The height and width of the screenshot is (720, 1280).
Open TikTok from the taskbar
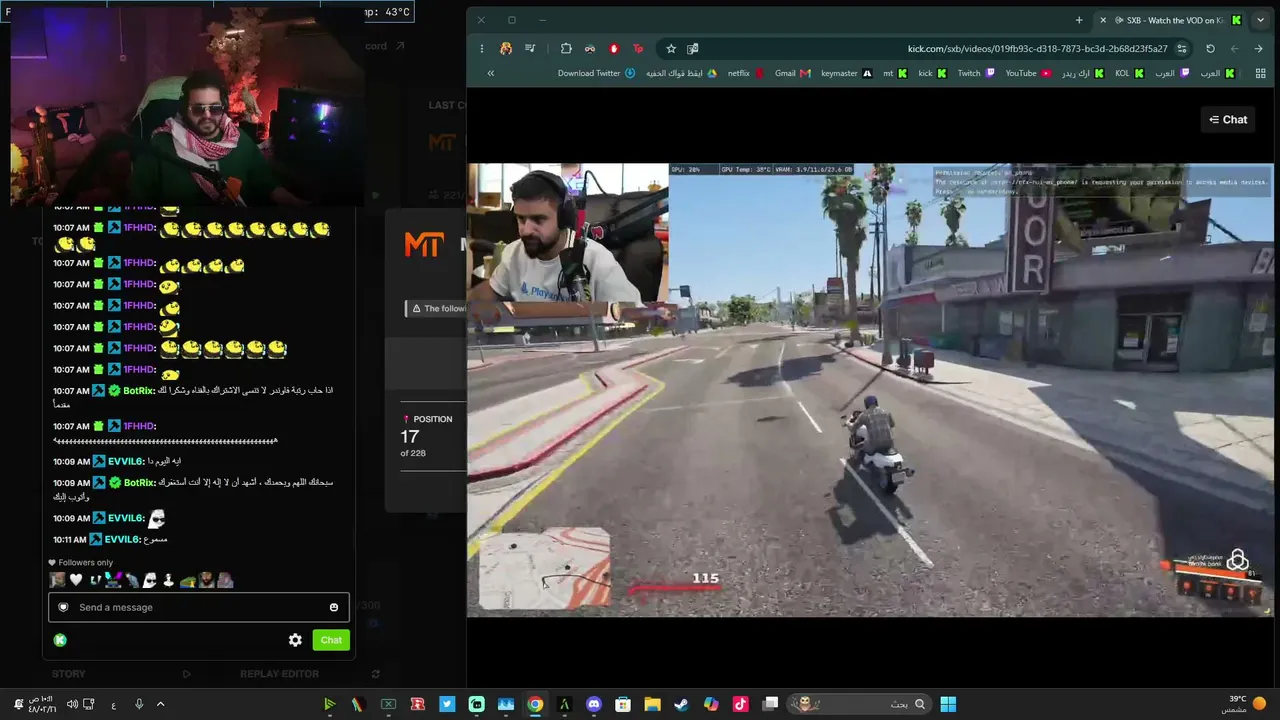coord(740,704)
